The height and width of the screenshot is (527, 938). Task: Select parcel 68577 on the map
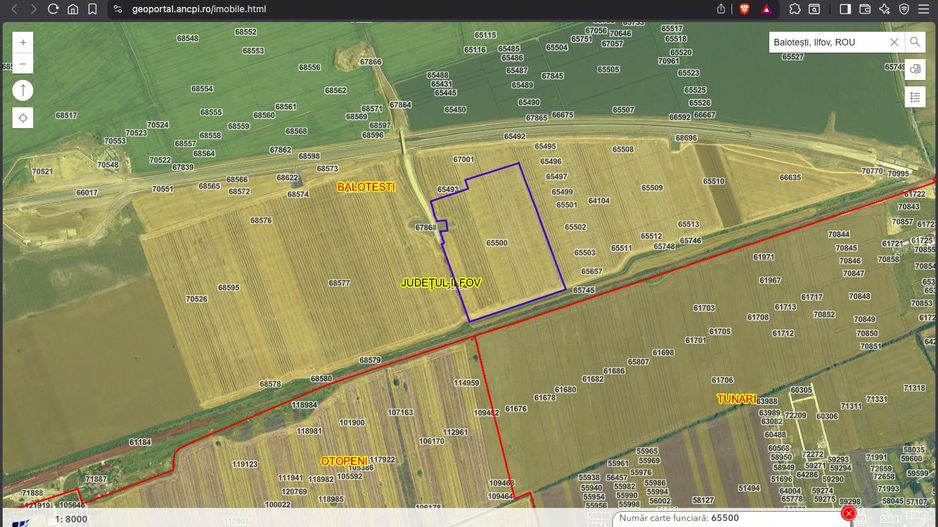[339, 283]
